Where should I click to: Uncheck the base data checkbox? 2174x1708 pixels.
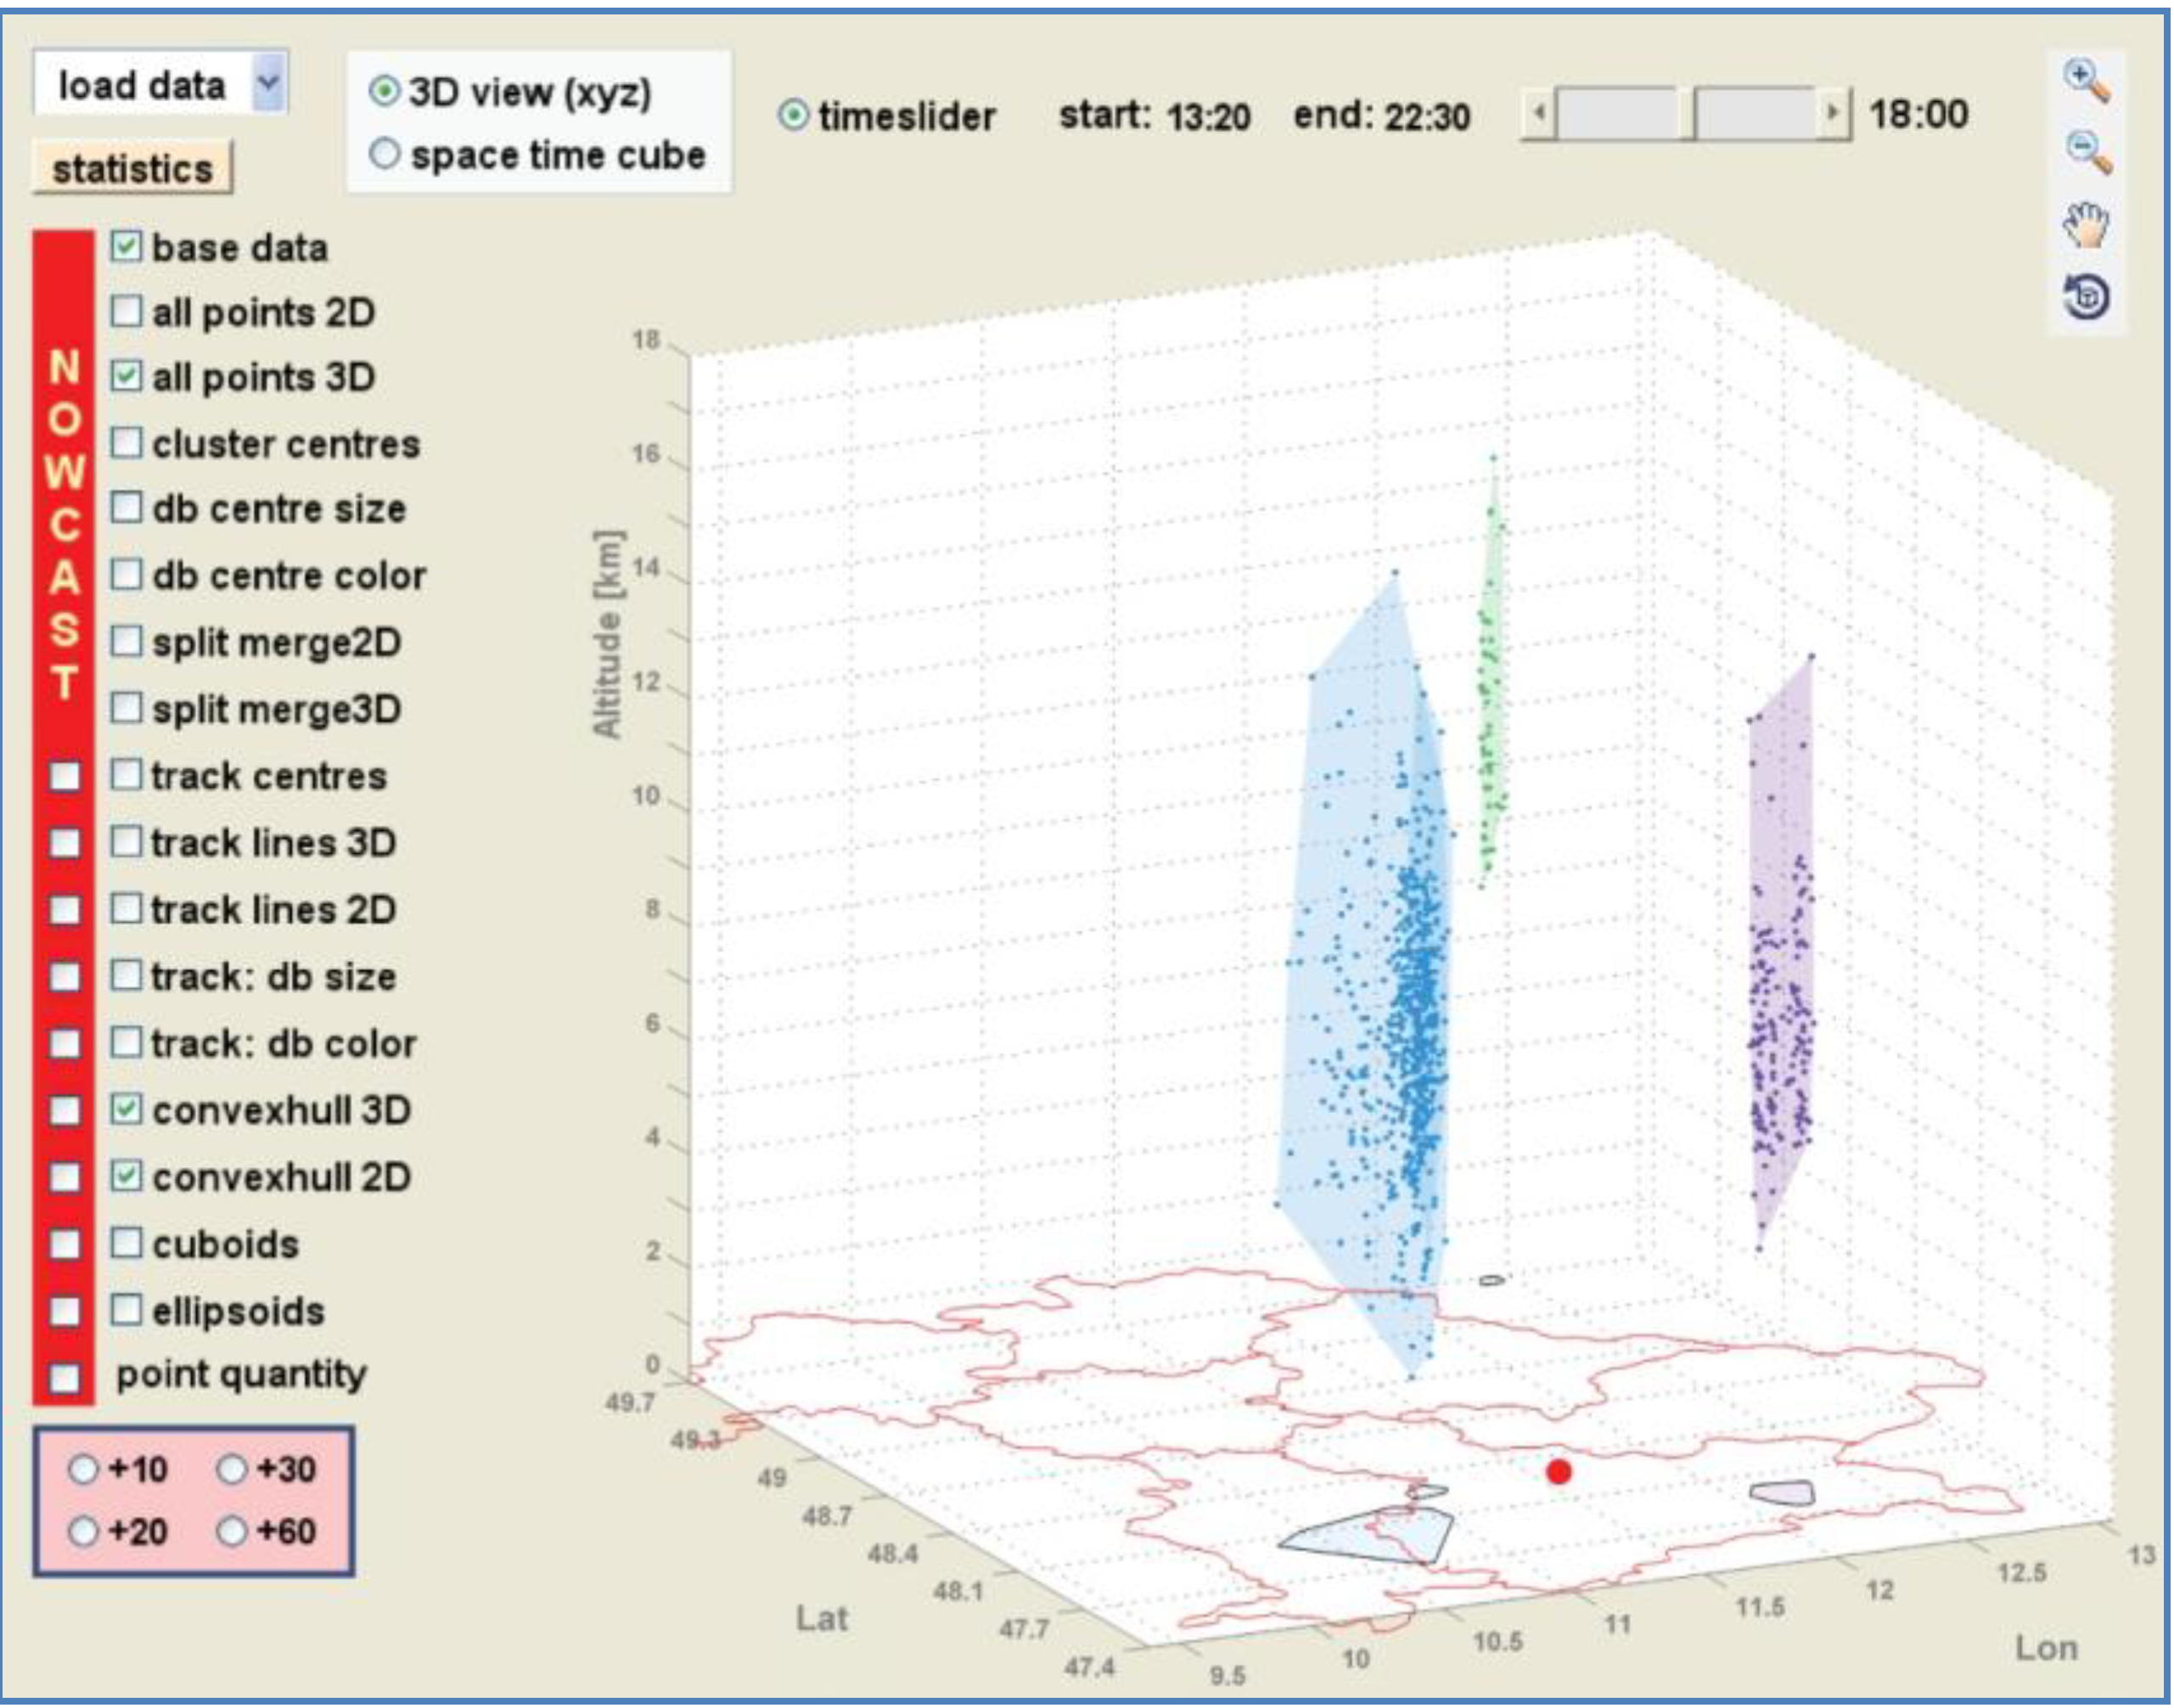click(x=126, y=246)
